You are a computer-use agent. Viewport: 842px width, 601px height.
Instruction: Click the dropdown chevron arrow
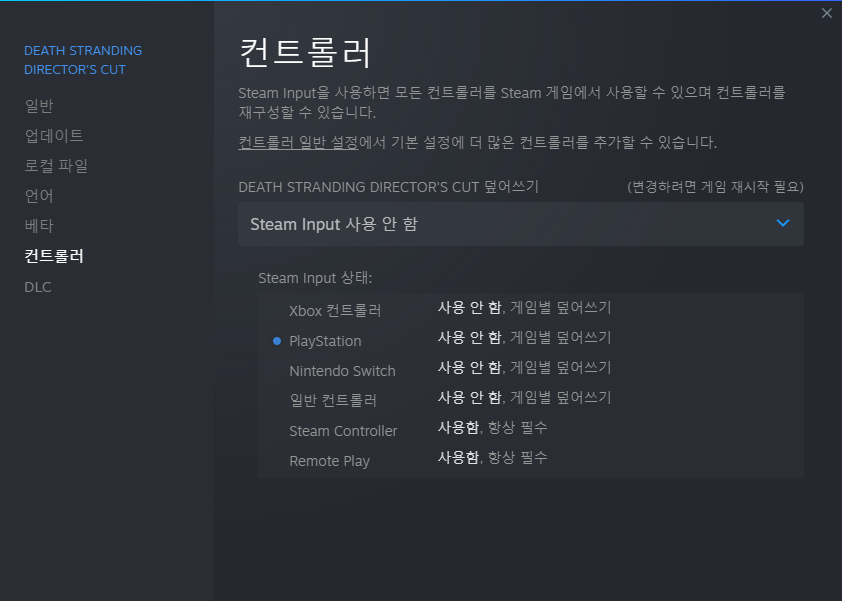pyautogui.click(x=783, y=223)
